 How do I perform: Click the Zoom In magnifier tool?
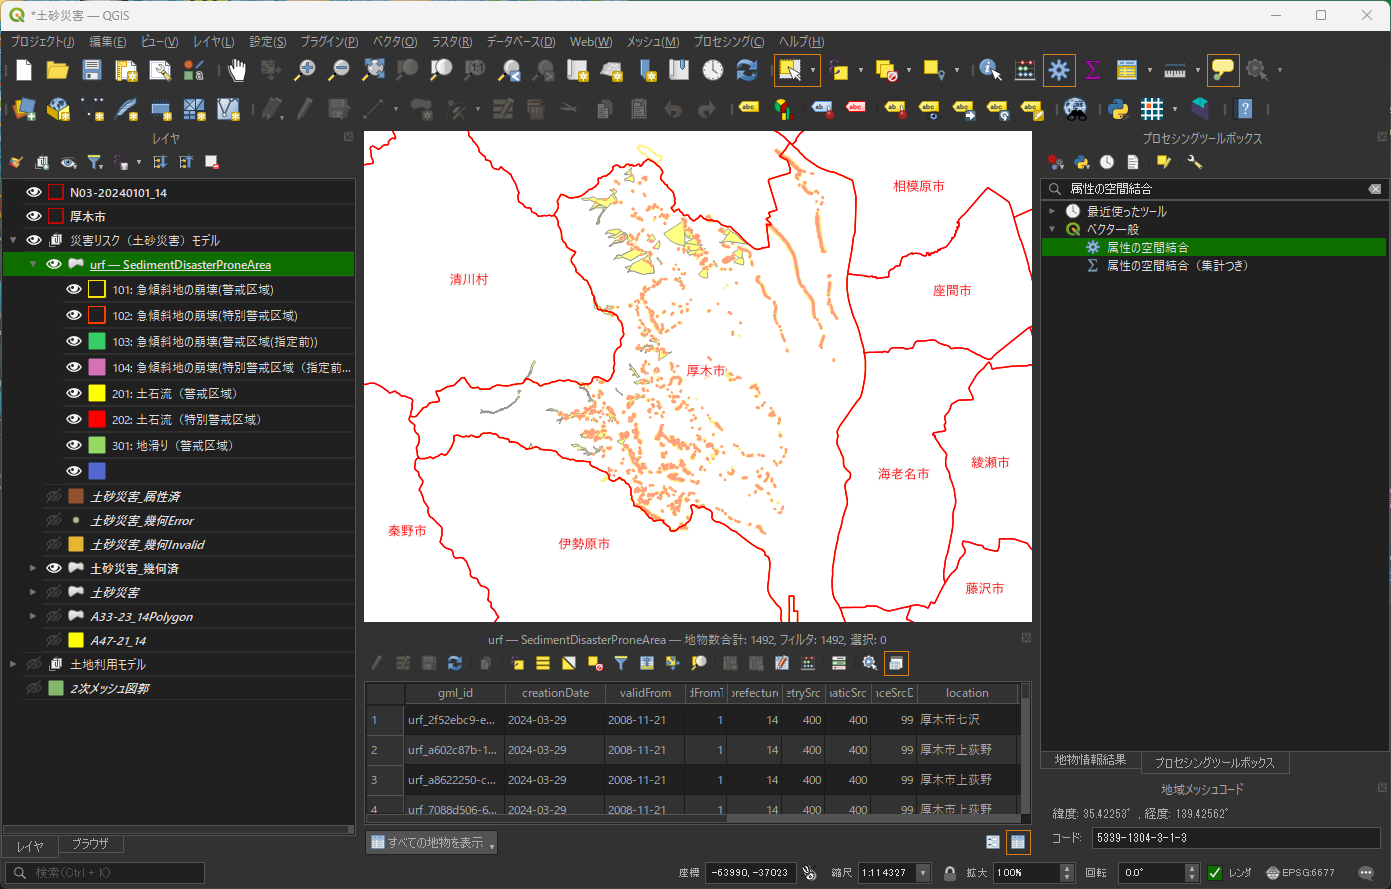(306, 70)
